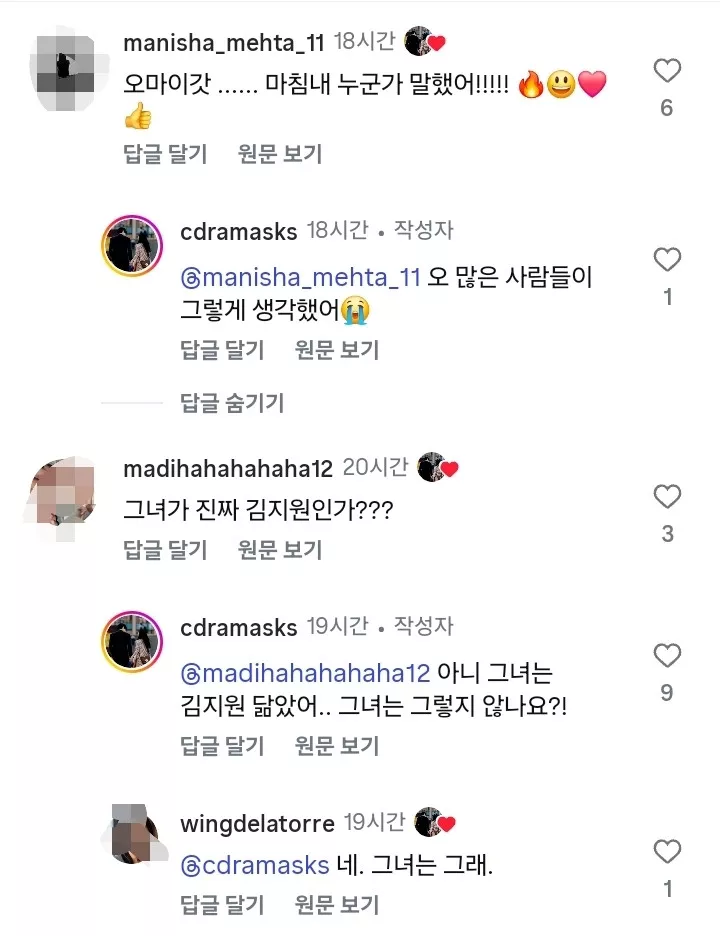
Task: Show original text of madihahahahaha12's comment
Action: [x=280, y=549]
